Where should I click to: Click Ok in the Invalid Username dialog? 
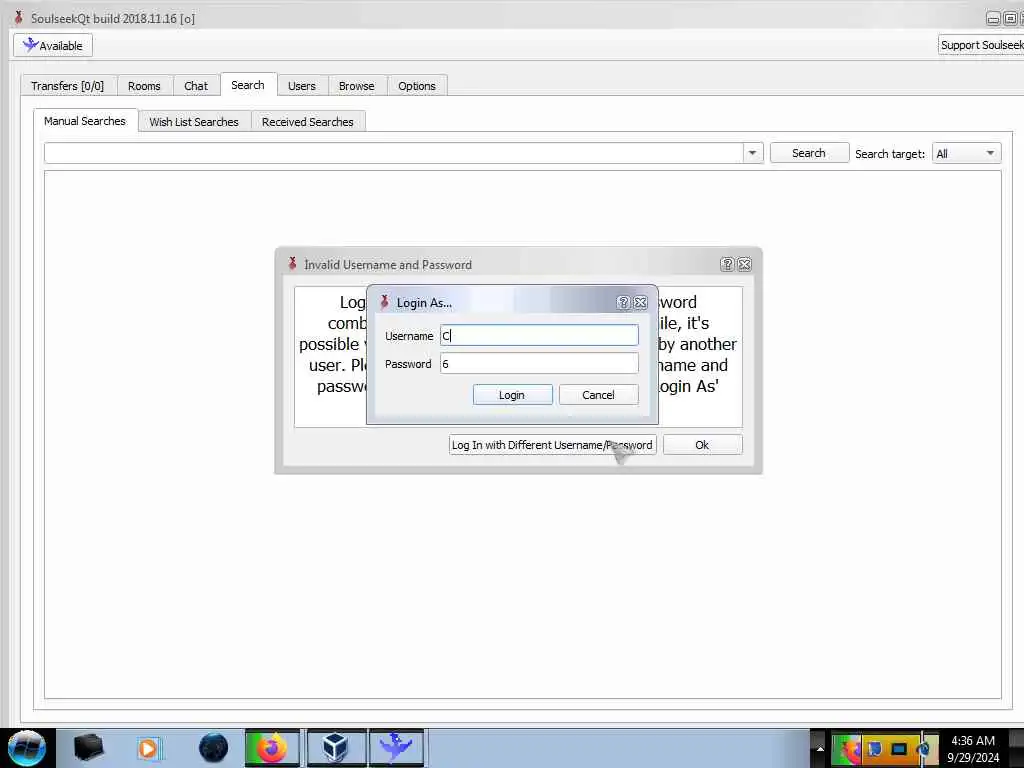point(703,445)
